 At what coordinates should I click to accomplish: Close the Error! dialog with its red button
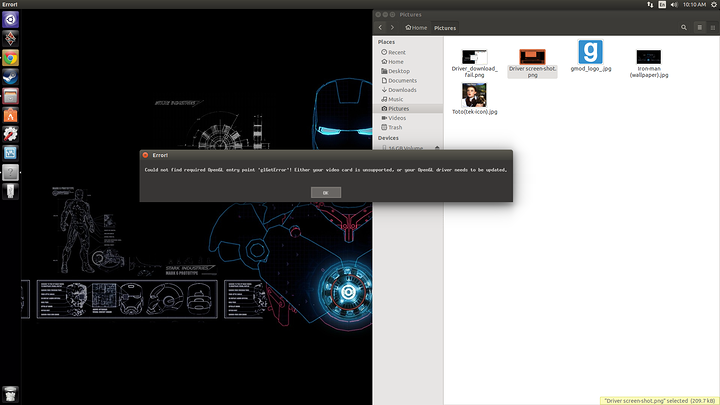145,155
